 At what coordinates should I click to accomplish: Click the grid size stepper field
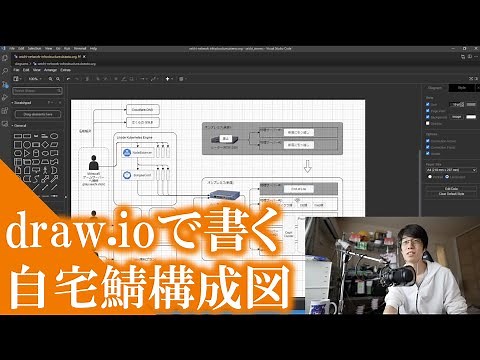(457, 104)
